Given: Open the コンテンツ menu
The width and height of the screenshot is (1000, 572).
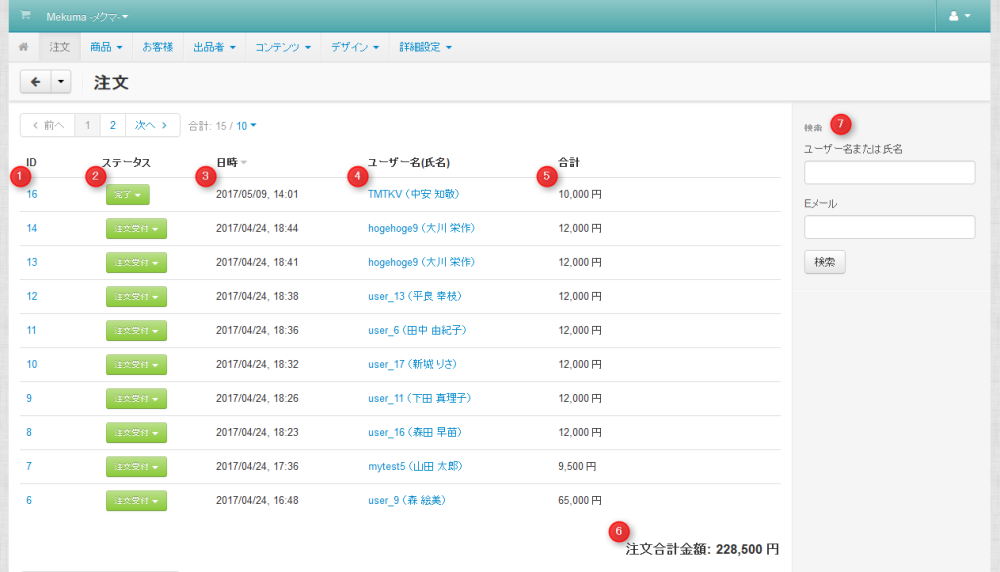Looking at the screenshot, I should pyautogui.click(x=283, y=47).
